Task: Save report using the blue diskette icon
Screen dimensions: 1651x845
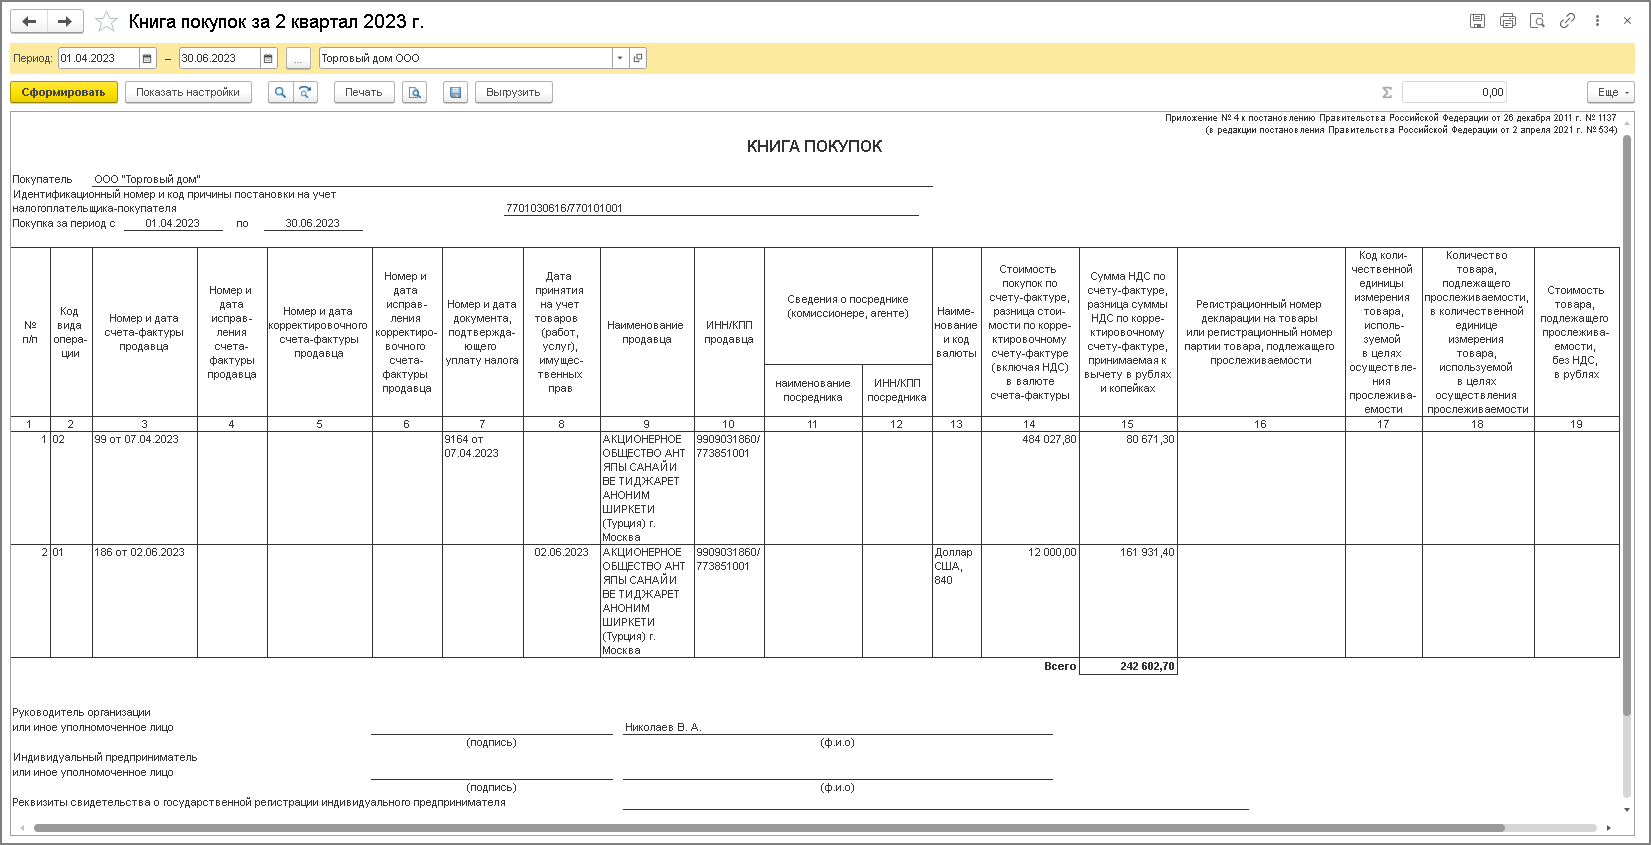Action: [455, 92]
